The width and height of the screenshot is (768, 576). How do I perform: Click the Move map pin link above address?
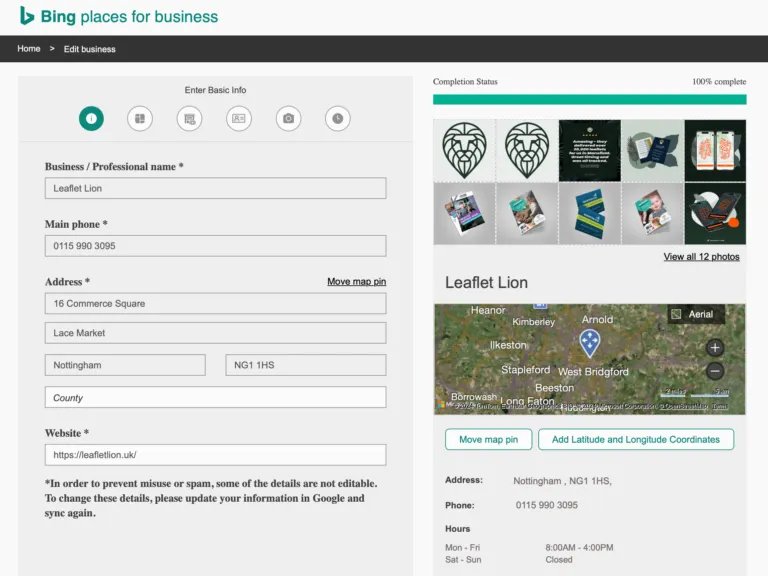tap(356, 282)
